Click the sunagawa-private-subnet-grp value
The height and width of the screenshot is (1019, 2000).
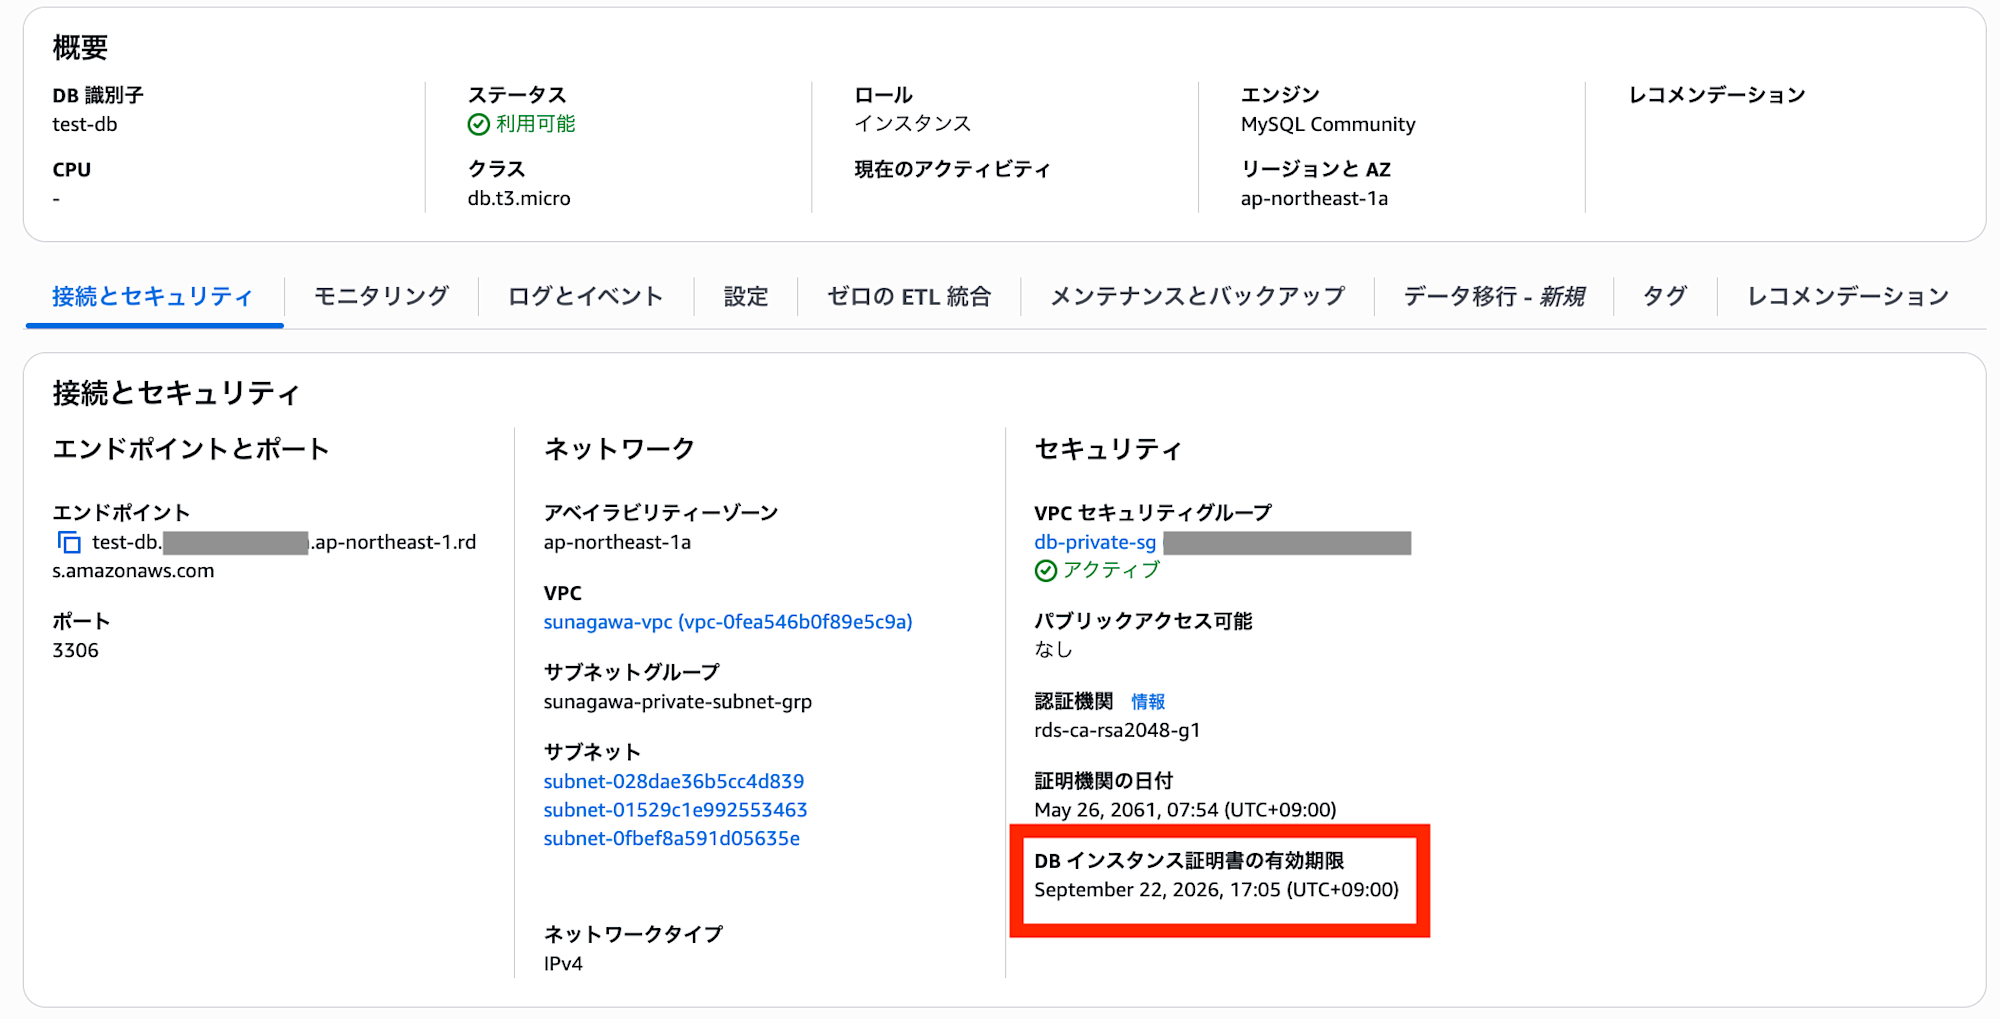[678, 702]
